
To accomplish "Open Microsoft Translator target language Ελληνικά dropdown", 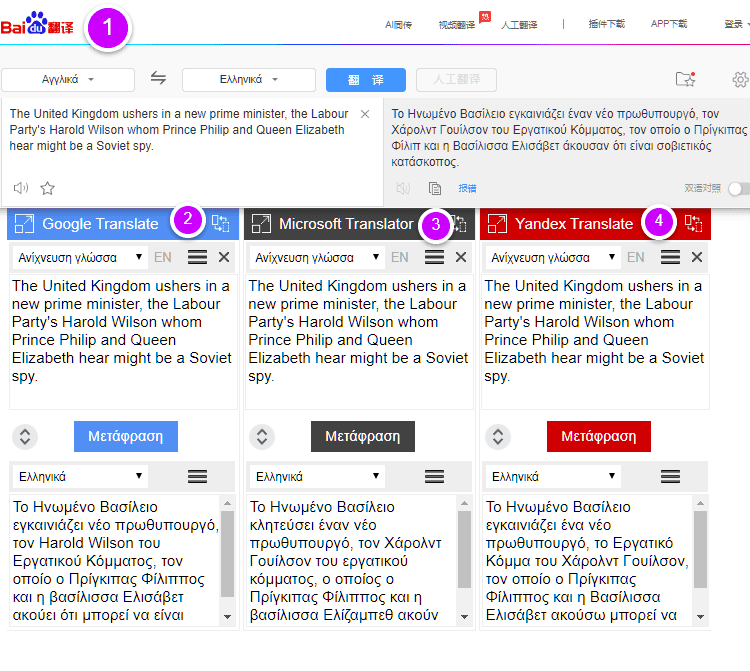I will point(317,476).
